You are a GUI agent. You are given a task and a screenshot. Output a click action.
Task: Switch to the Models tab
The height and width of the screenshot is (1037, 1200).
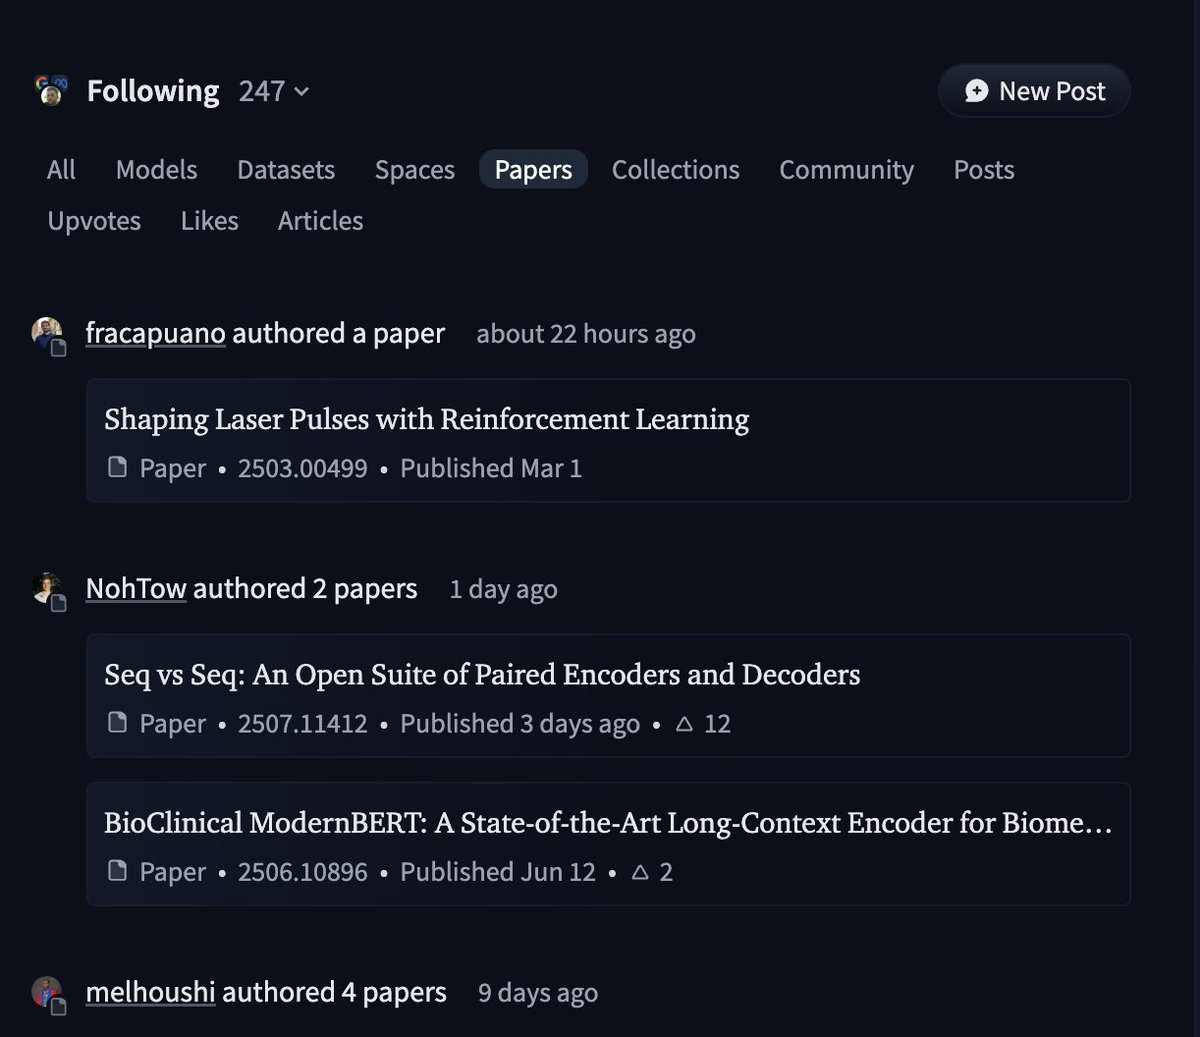[156, 169]
